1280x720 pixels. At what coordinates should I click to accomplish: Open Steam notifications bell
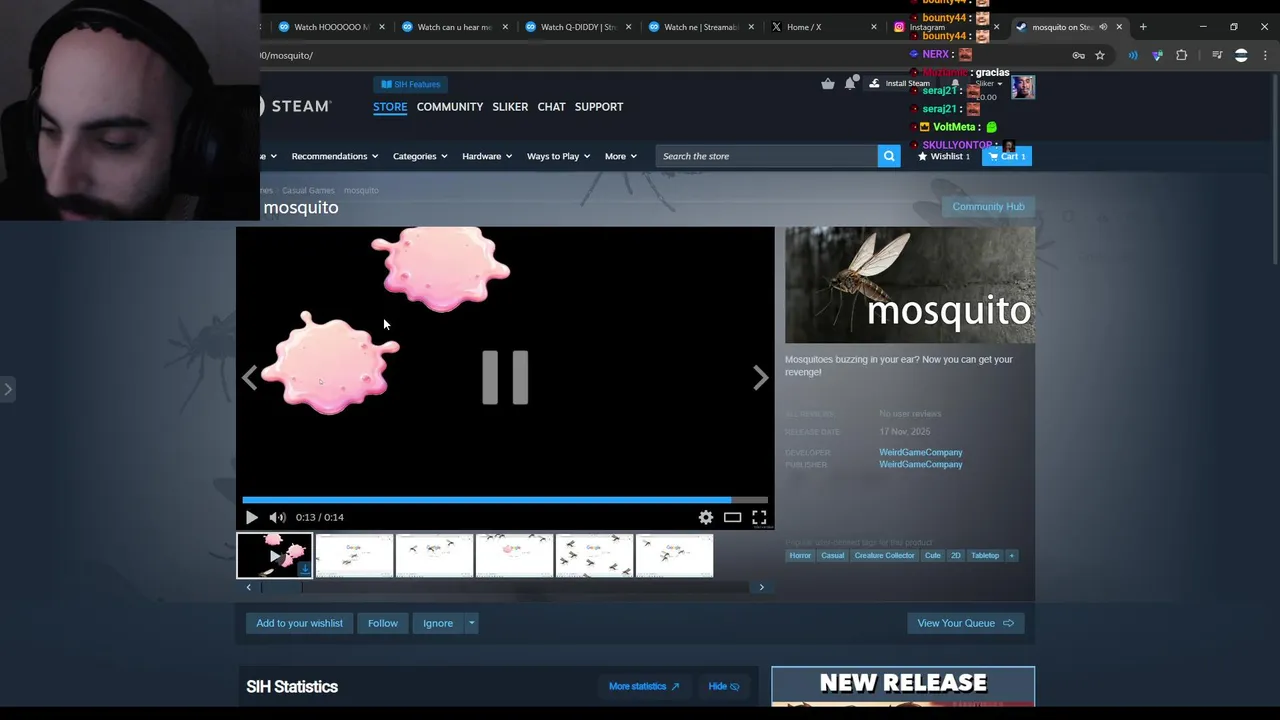click(850, 84)
